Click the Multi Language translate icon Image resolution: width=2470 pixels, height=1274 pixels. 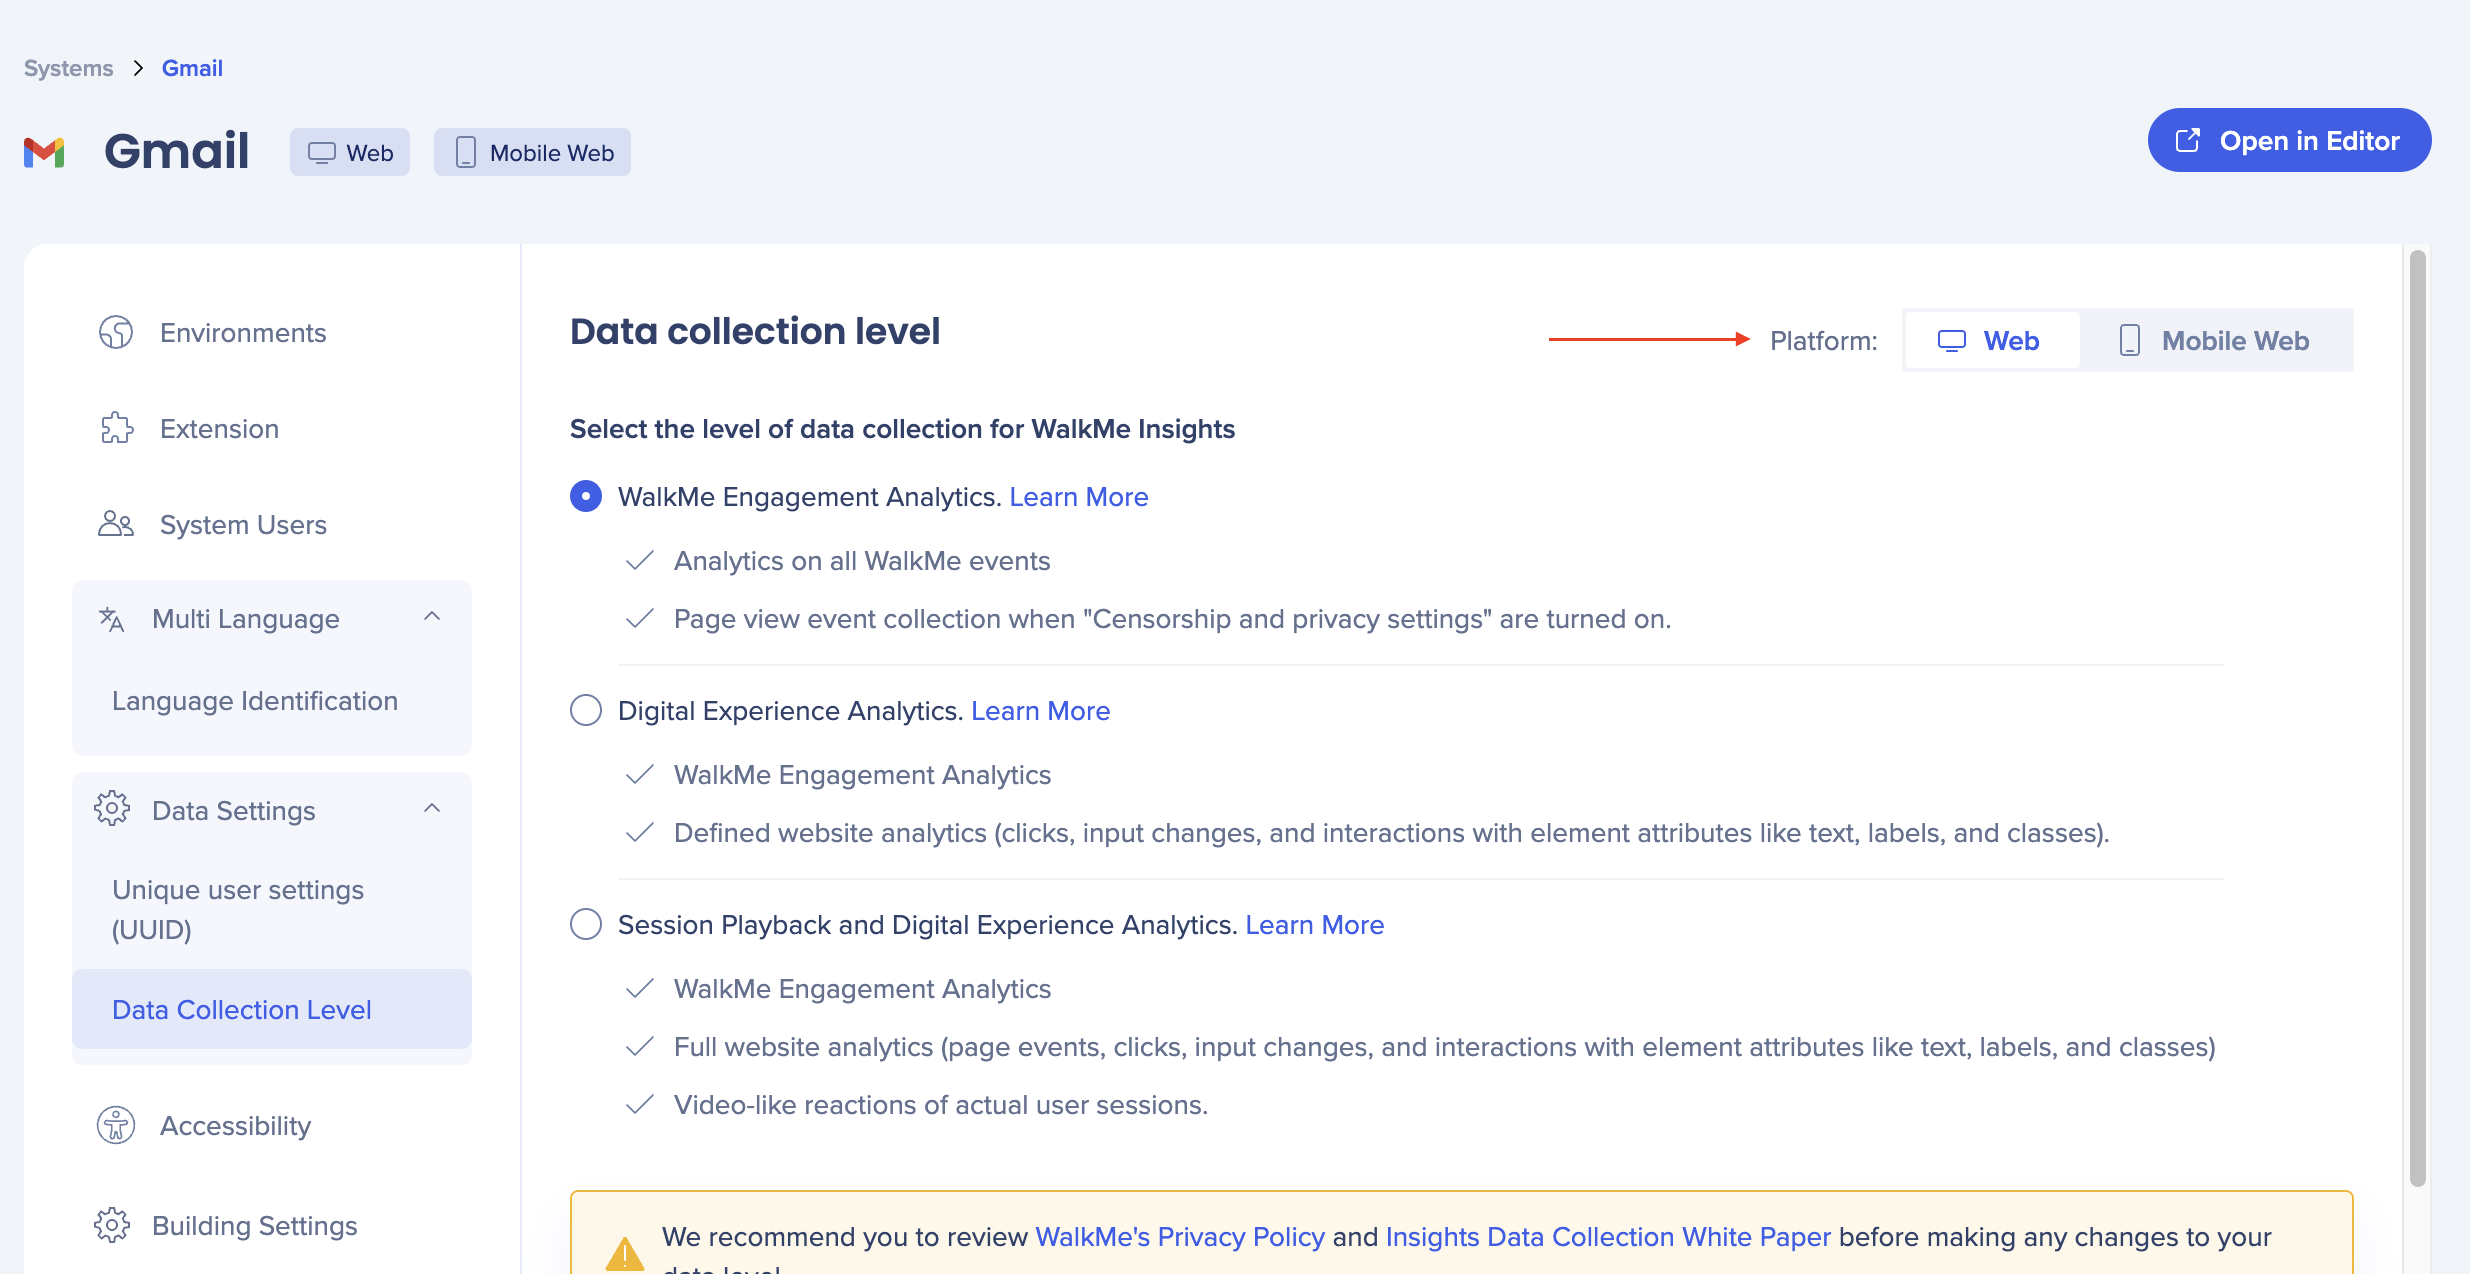tap(111, 619)
